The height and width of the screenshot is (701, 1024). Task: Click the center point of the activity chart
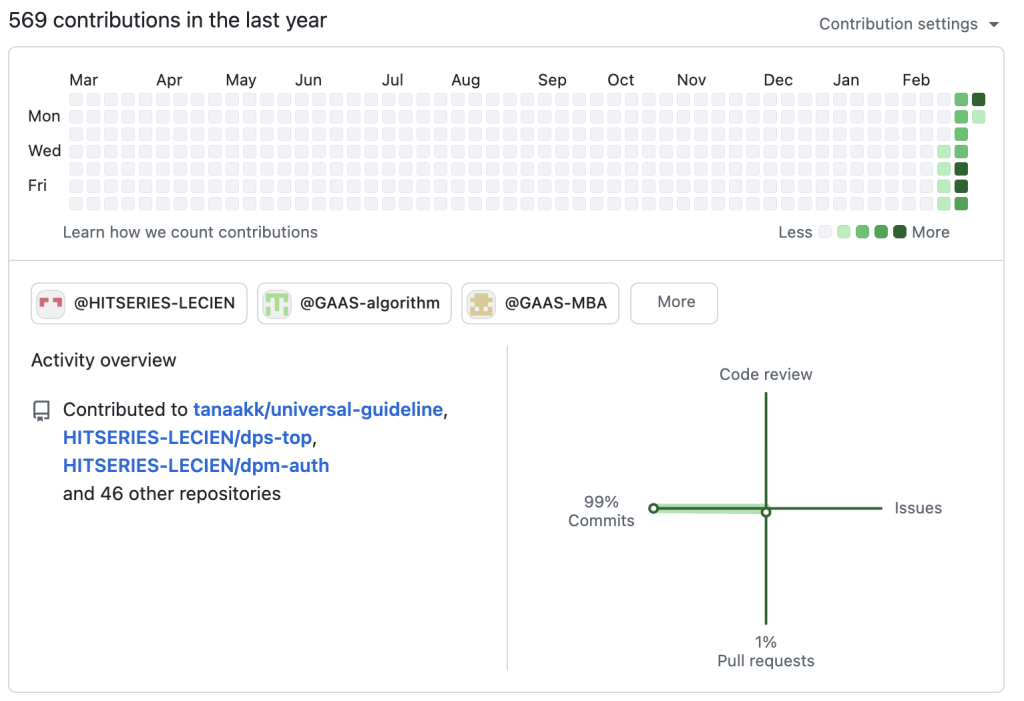coord(766,511)
